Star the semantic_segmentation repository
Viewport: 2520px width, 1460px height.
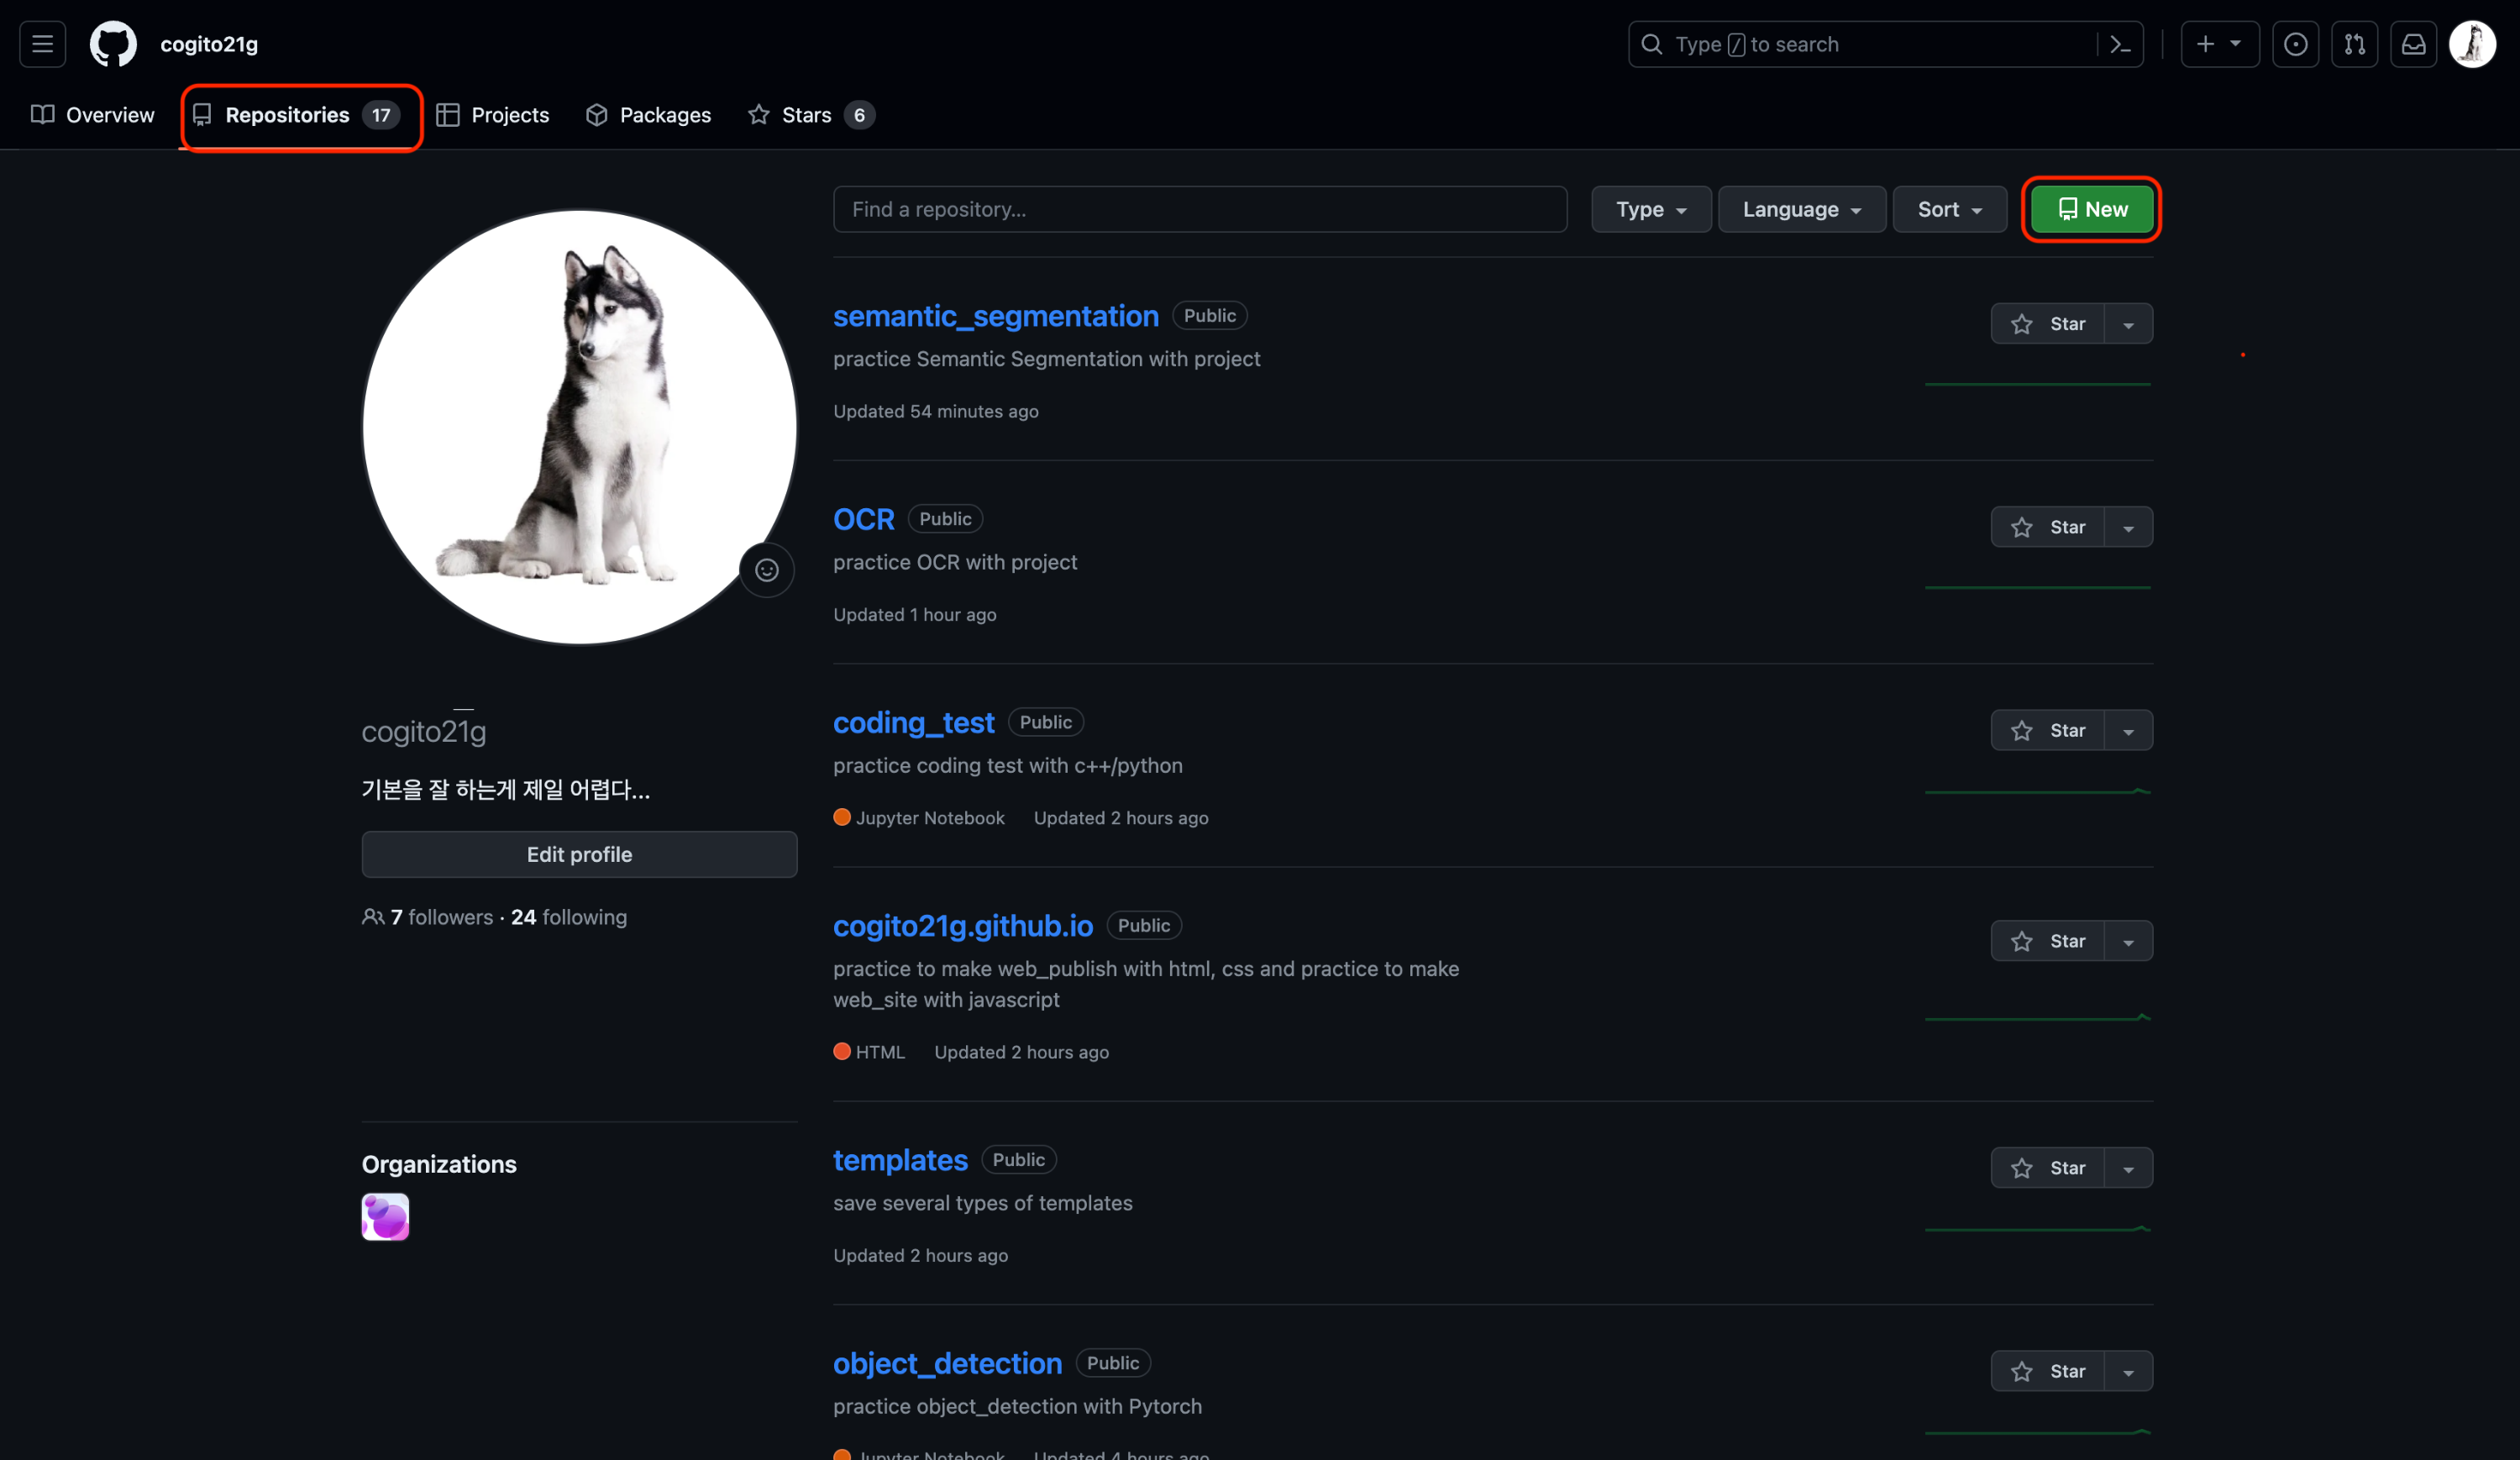tap(2047, 324)
